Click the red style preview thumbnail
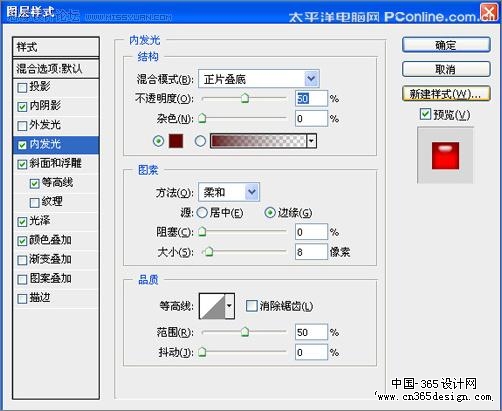The height and width of the screenshot is (411, 502). pyautogui.click(x=445, y=155)
